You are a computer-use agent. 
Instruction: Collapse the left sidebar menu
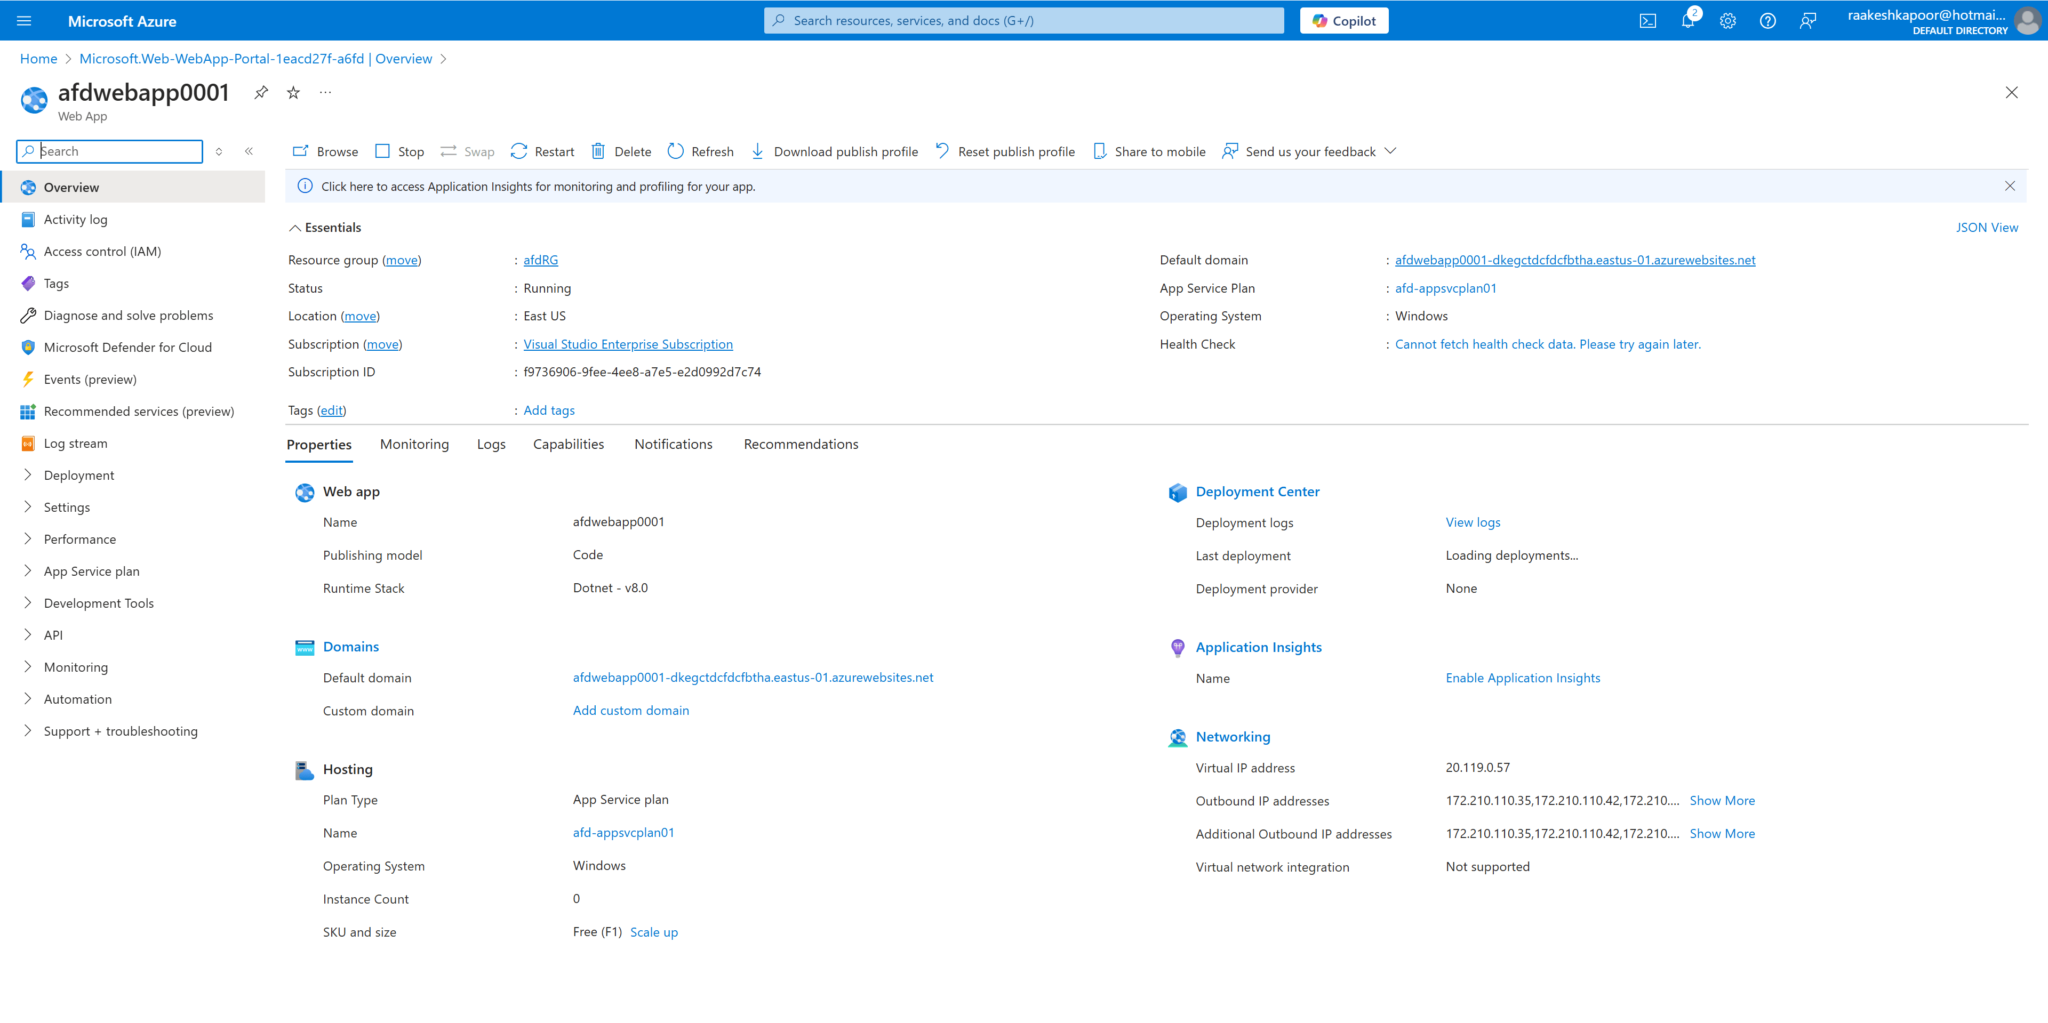(249, 151)
